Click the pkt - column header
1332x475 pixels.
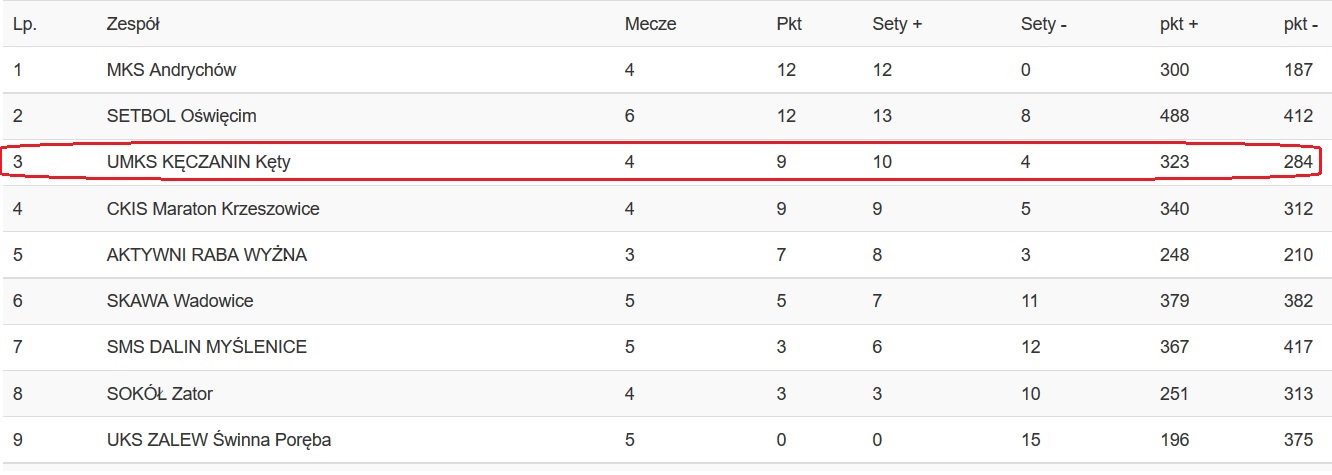(1301, 24)
